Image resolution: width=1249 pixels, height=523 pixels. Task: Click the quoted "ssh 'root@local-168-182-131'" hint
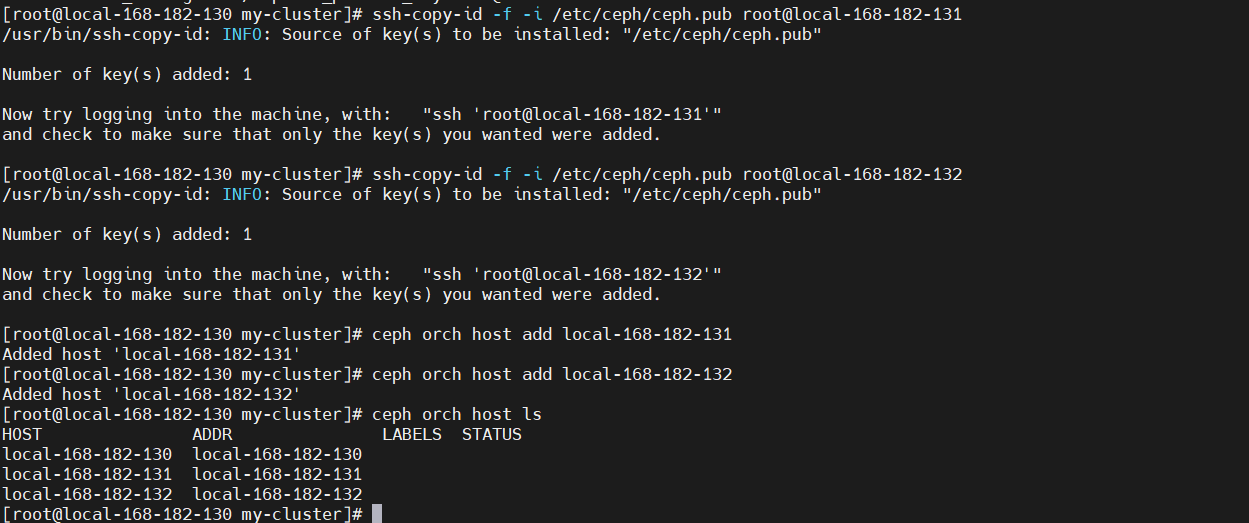(x=571, y=114)
